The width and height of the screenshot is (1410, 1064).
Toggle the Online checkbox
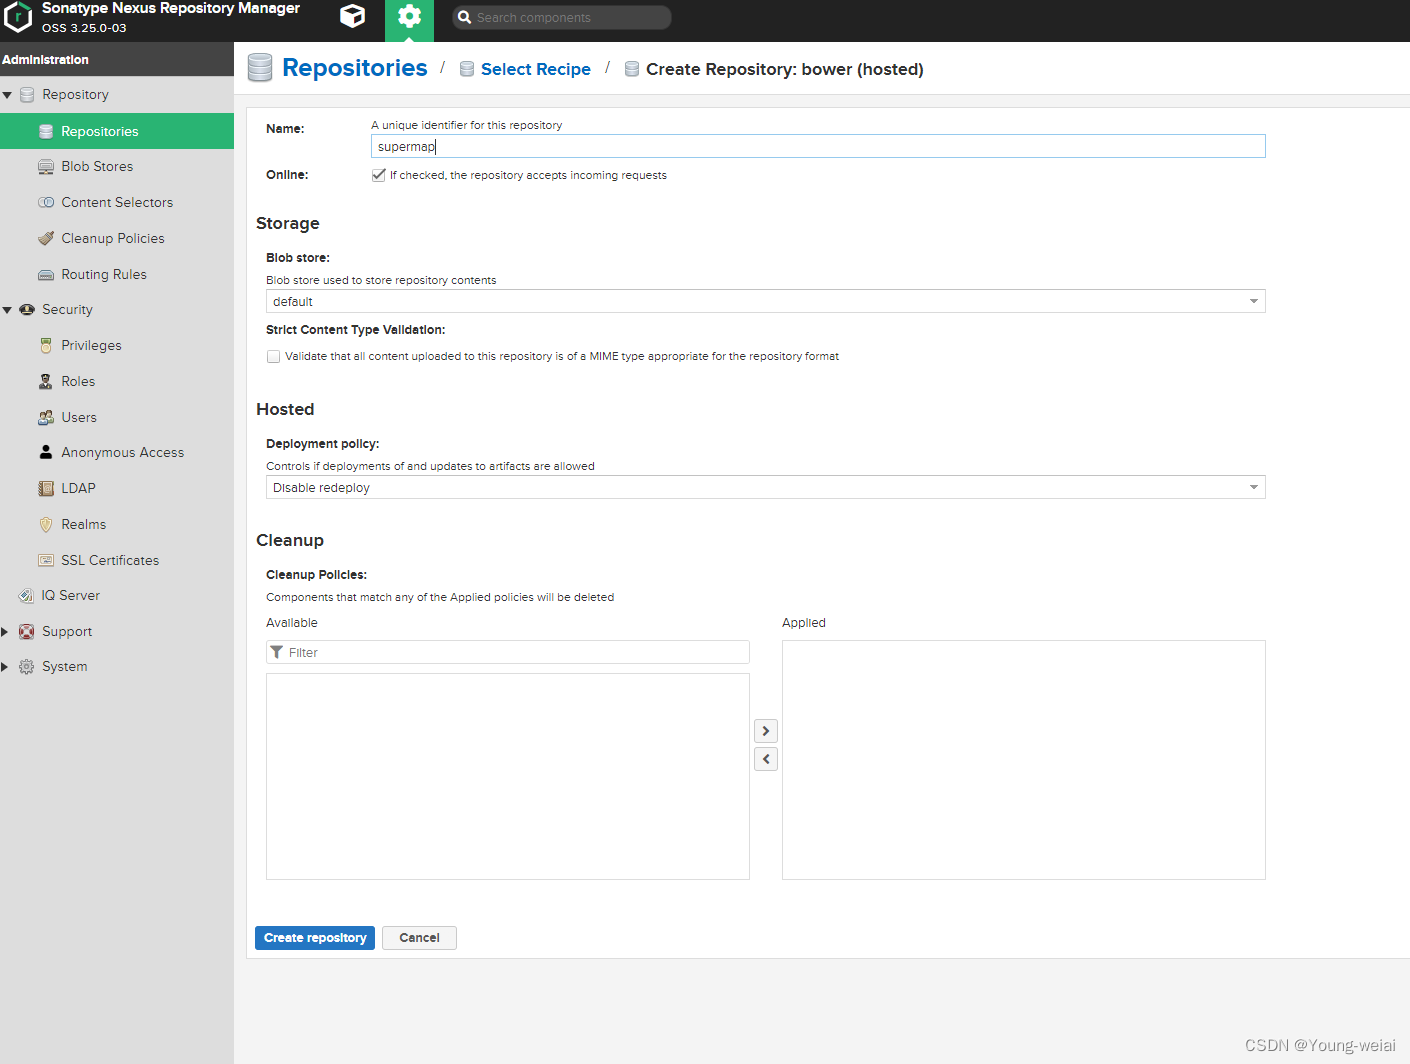click(378, 175)
